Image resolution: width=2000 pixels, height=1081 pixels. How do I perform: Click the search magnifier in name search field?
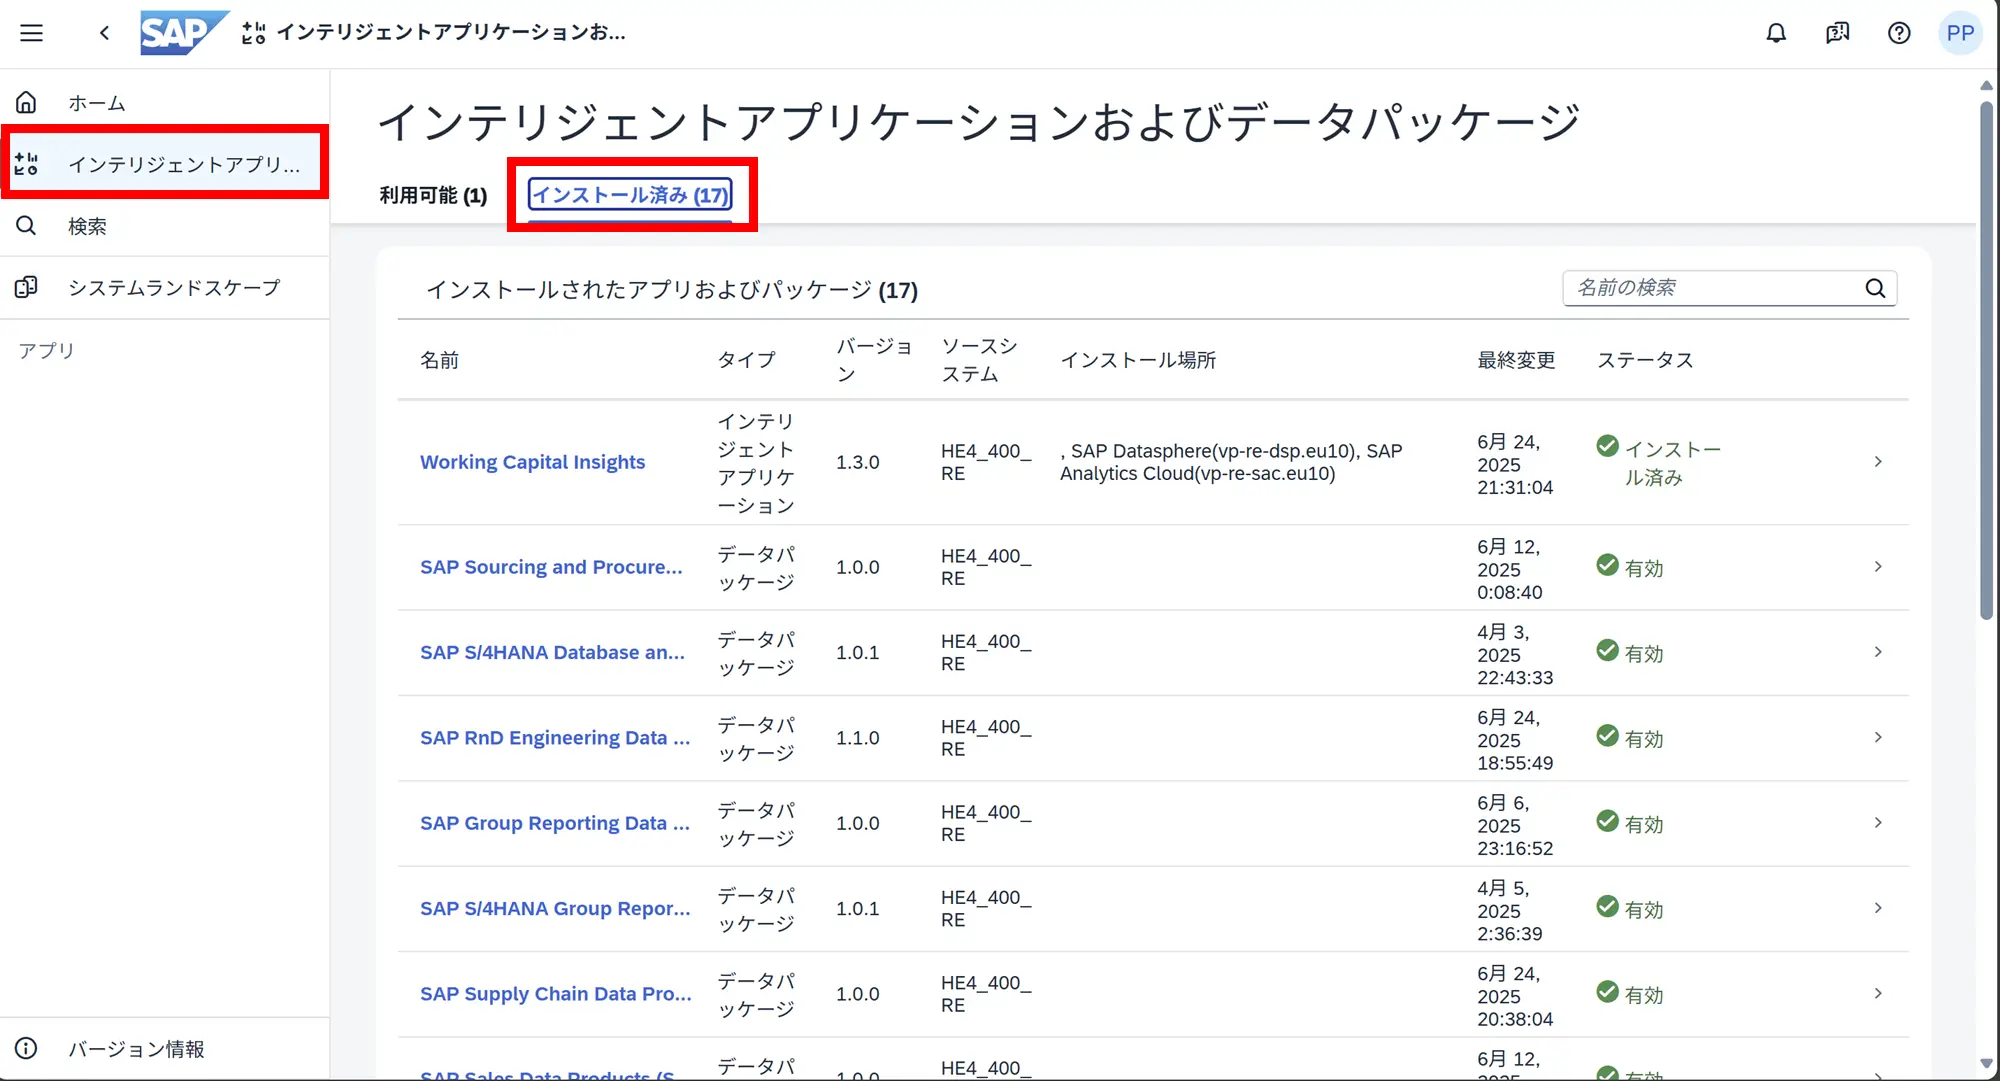point(1875,288)
